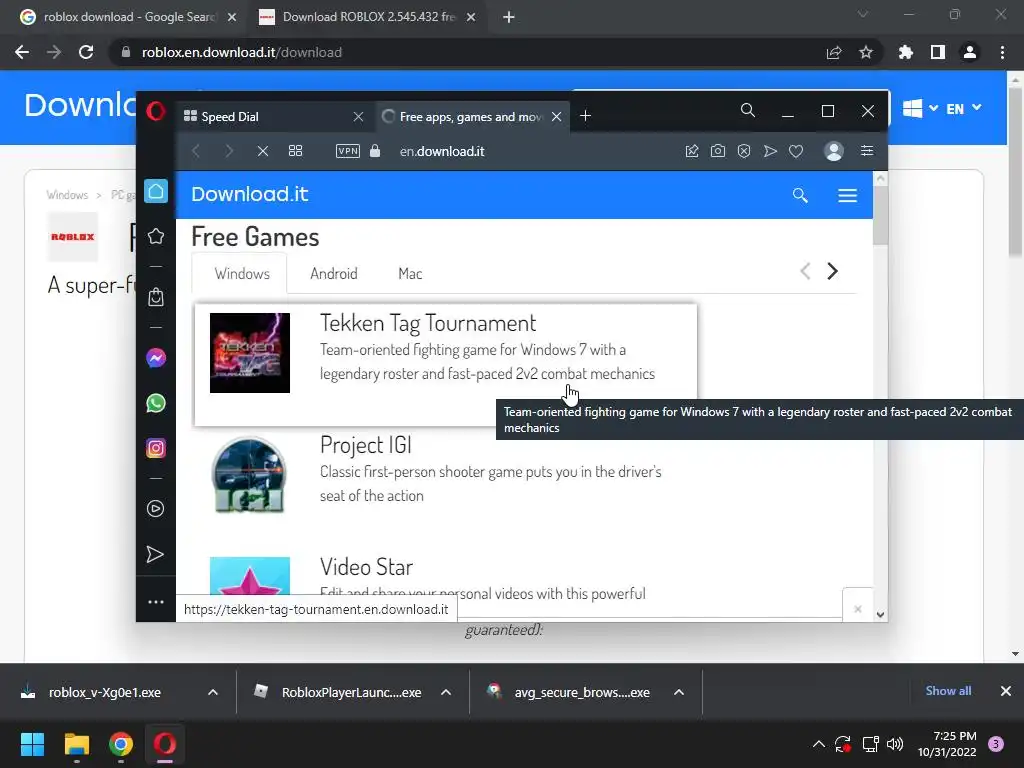Click Project IGI game thumbnail

tap(249, 475)
